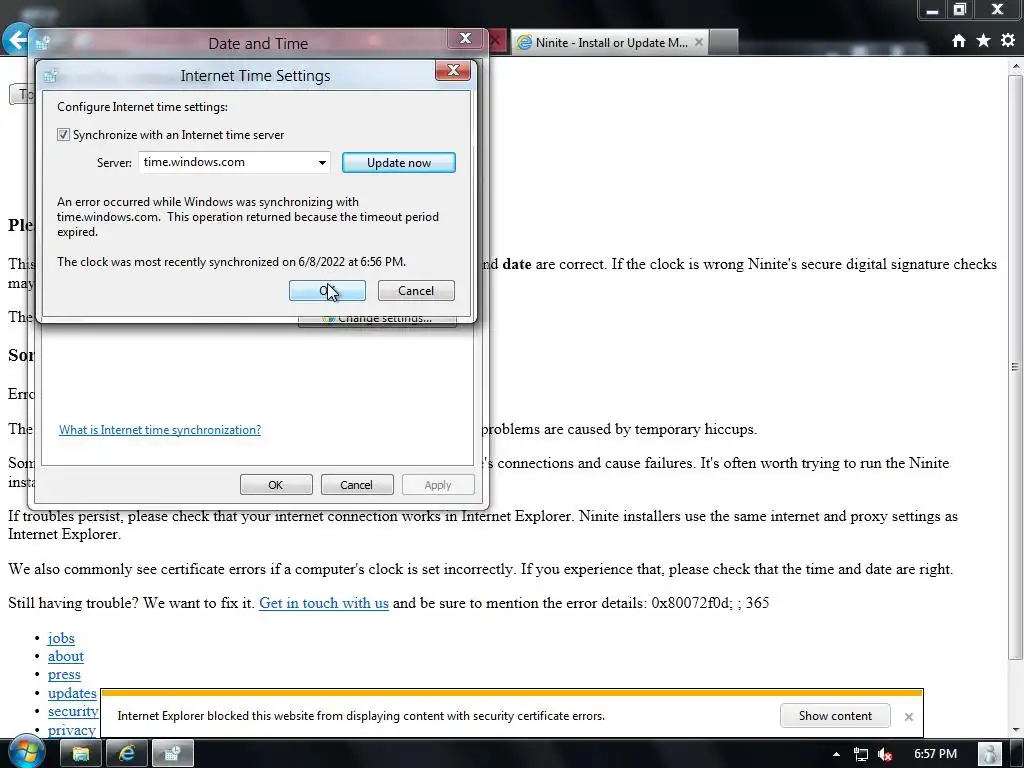Open the Favorites star icon
Image resolution: width=1024 pixels, height=768 pixels.
pos(983,41)
